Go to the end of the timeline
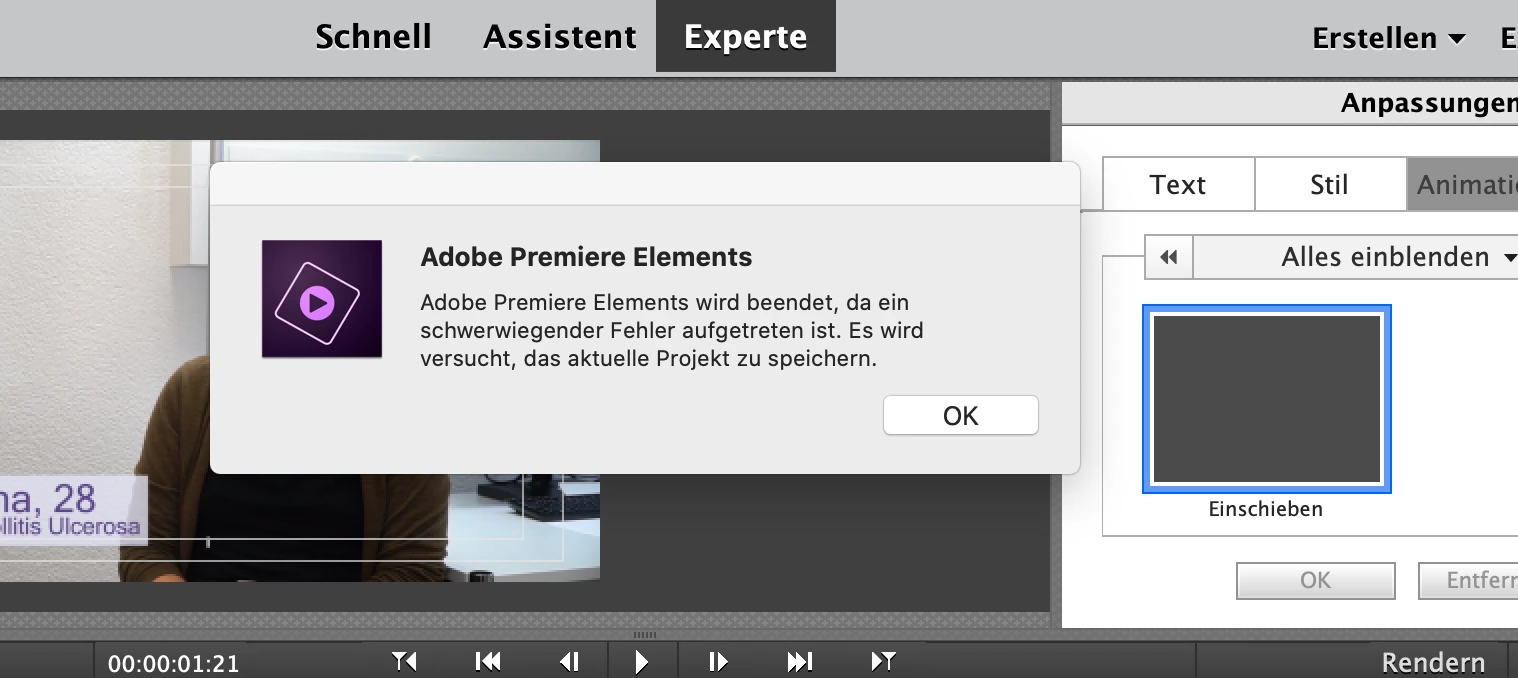The width and height of the screenshot is (1518, 678). pos(799,661)
